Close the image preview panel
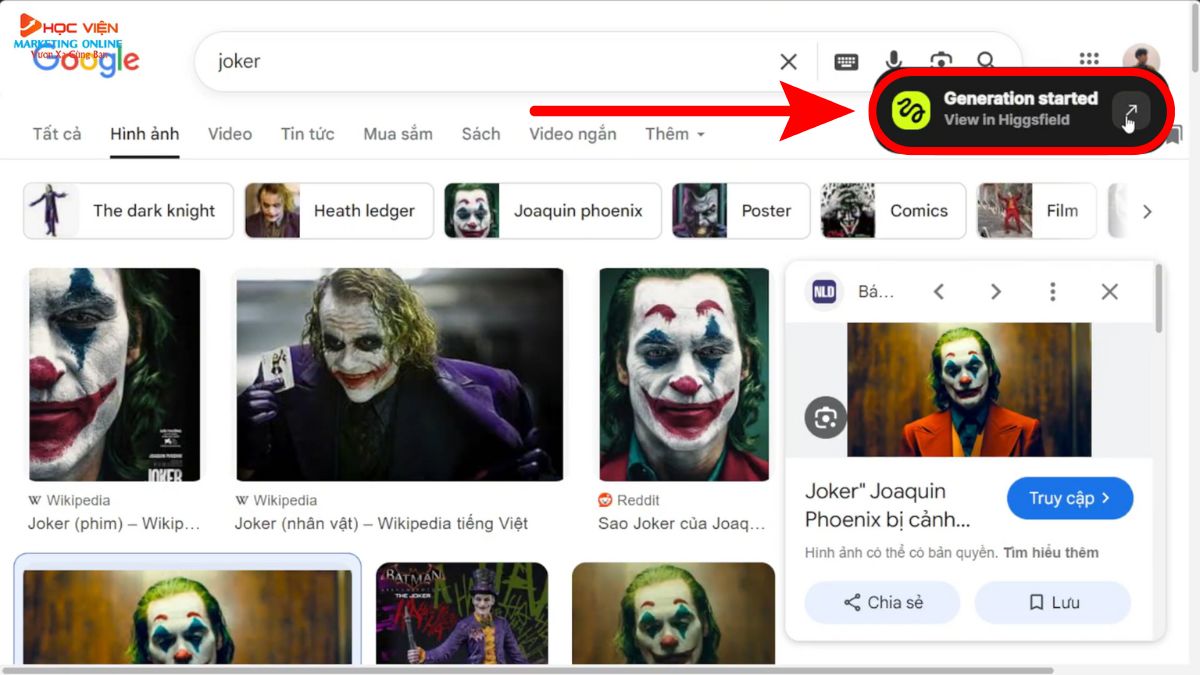Image resolution: width=1200 pixels, height=675 pixels. (x=1109, y=292)
